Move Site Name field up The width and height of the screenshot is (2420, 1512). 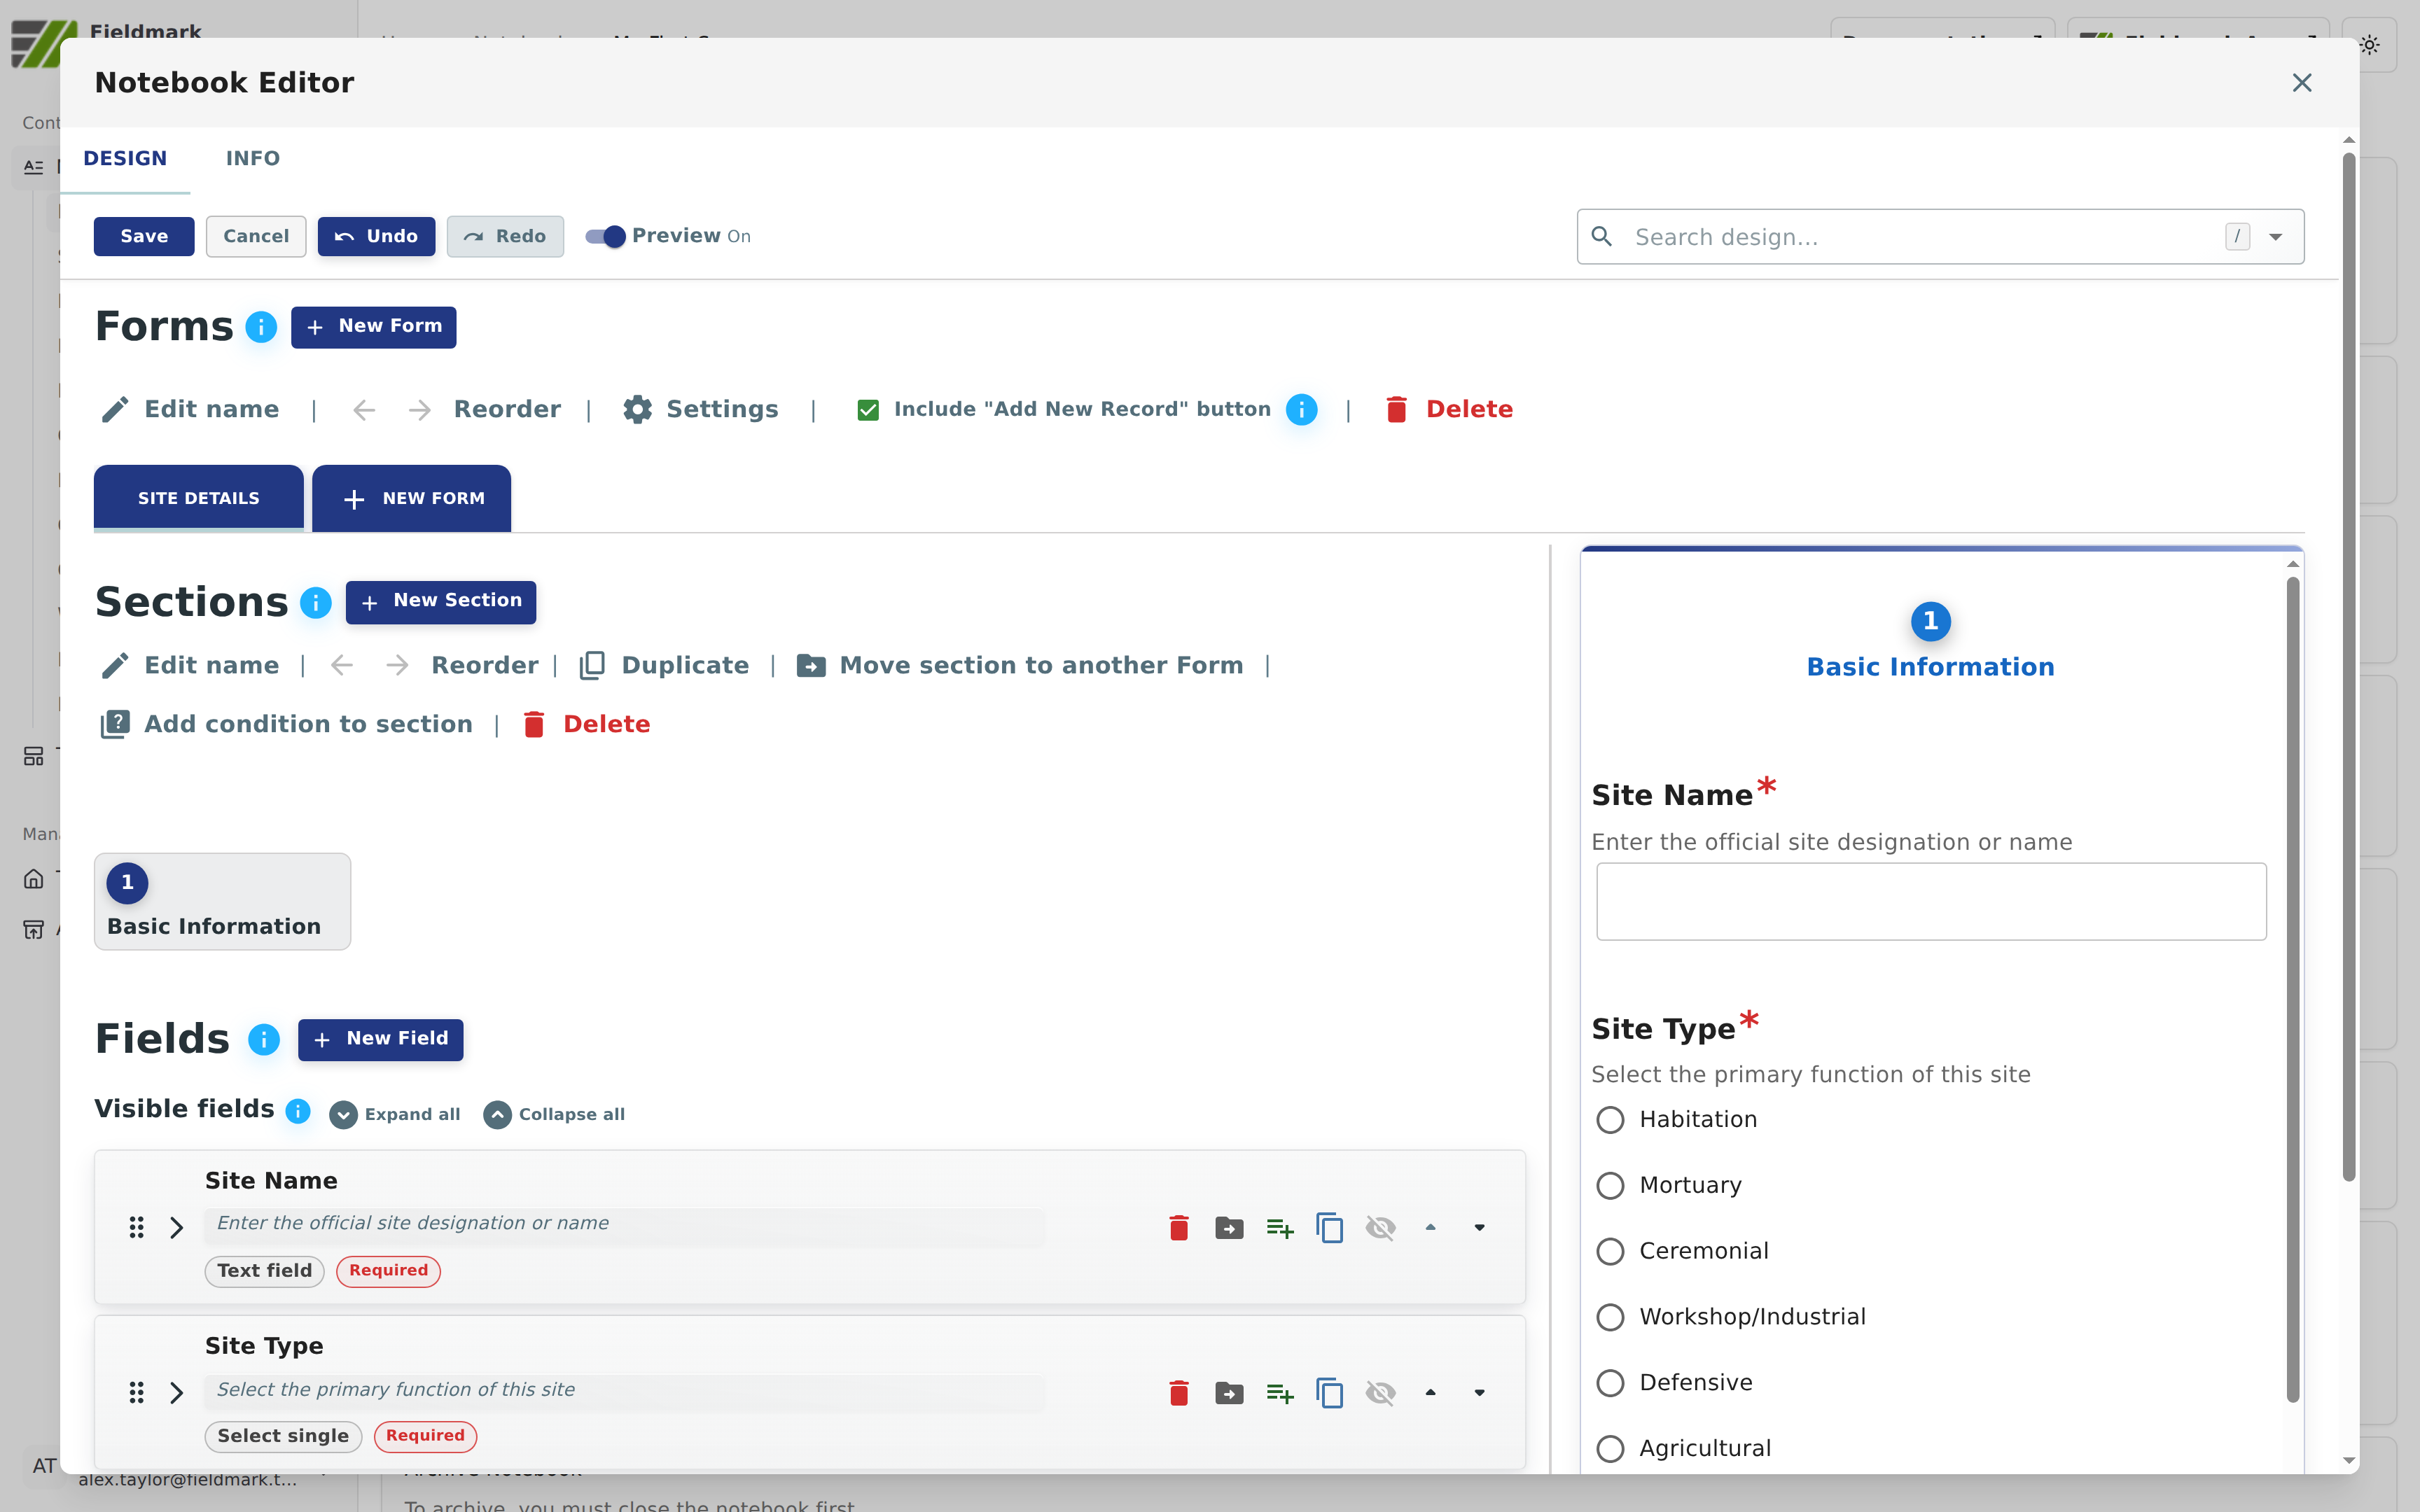pyautogui.click(x=1430, y=1228)
